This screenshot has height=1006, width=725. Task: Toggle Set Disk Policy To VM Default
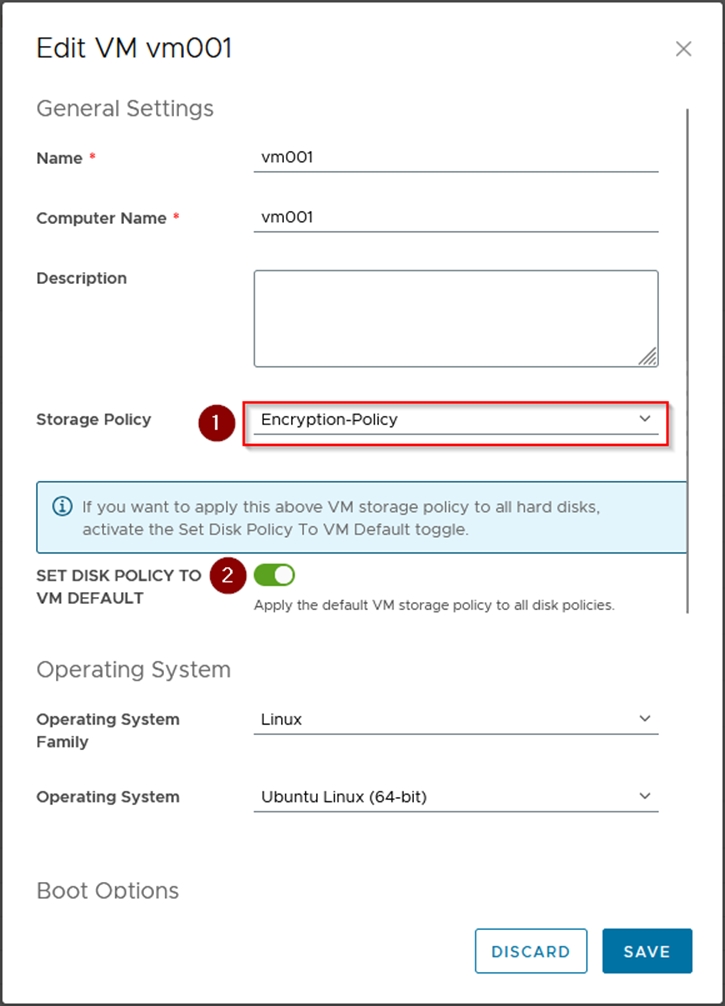pyautogui.click(x=274, y=575)
